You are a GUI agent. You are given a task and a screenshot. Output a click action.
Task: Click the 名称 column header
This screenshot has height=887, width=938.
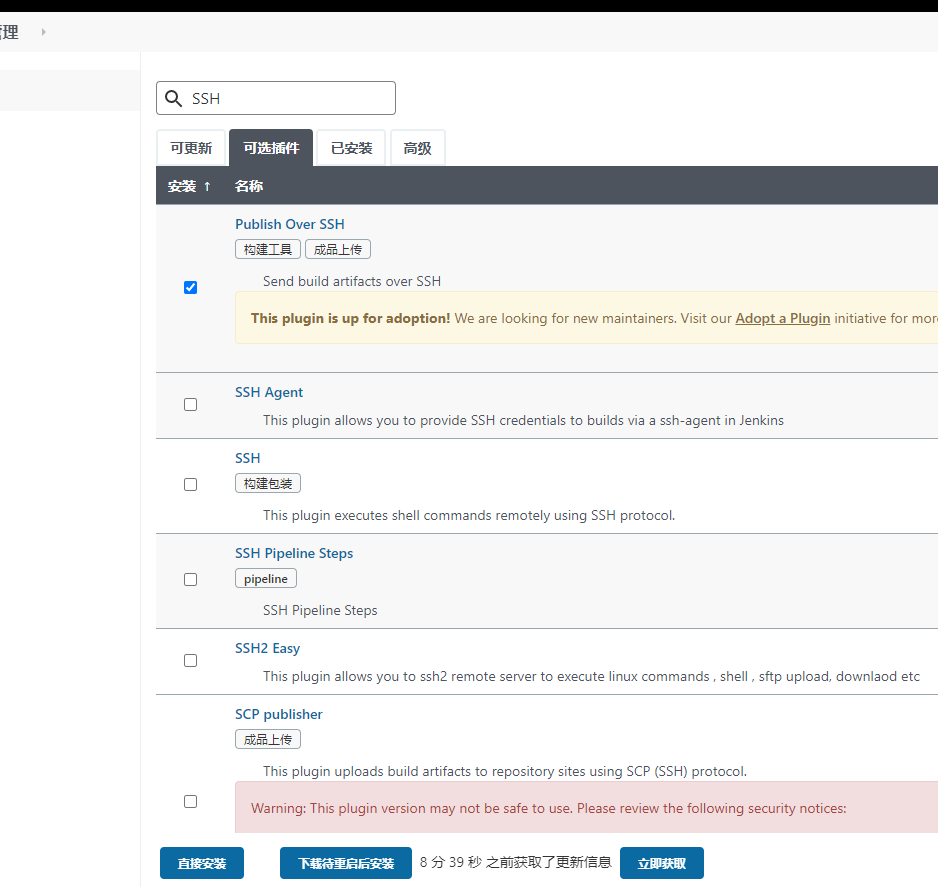click(249, 186)
